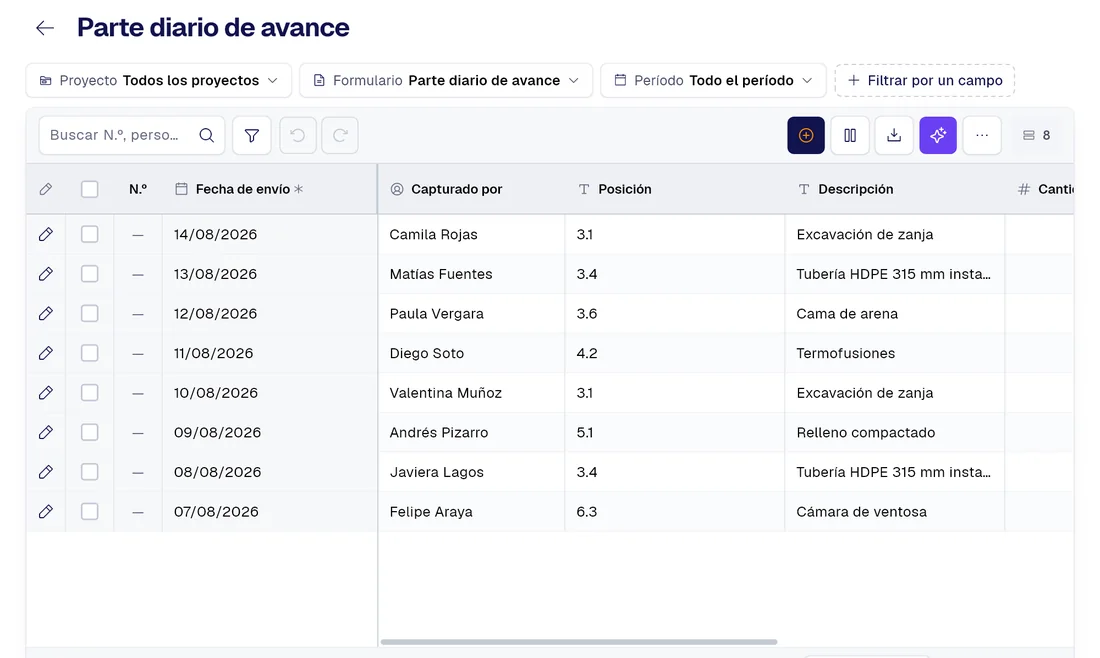Click the position 5.1 cell
This screenshot has width=1100, height=658.
675,433
